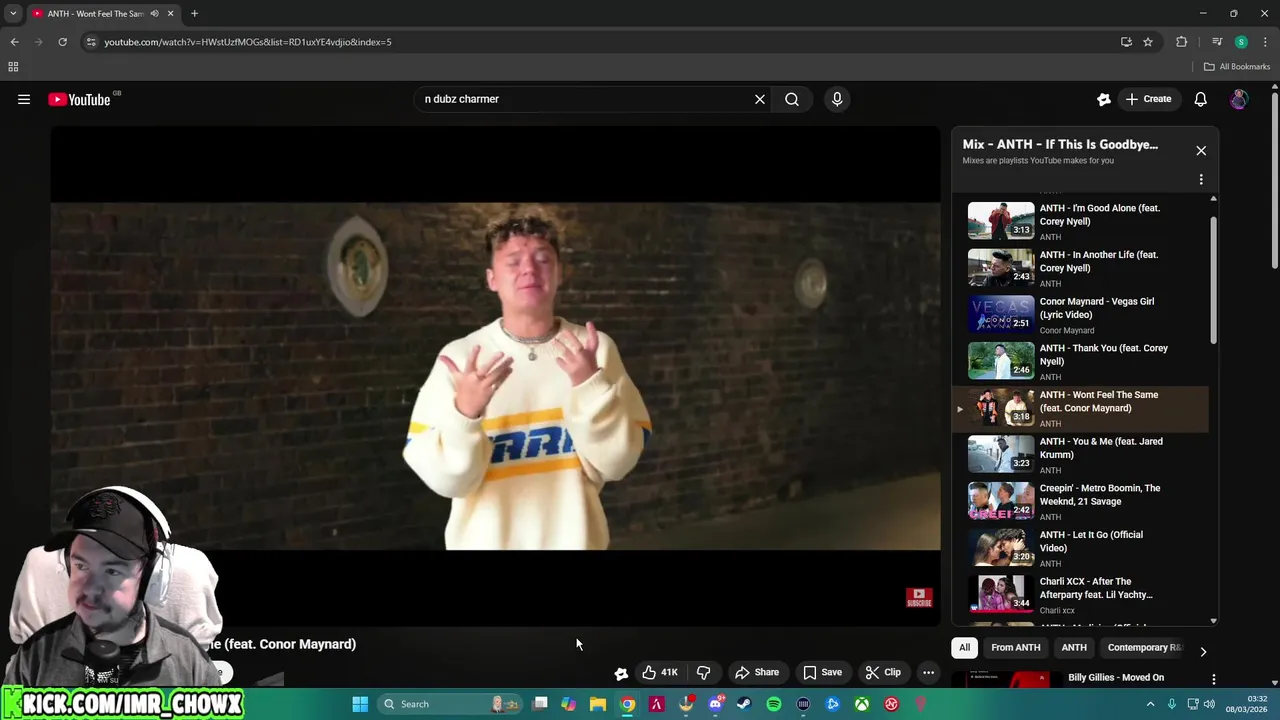
Task: Go back in browser history
Action: pyautogui.click(x=14, y=42)
